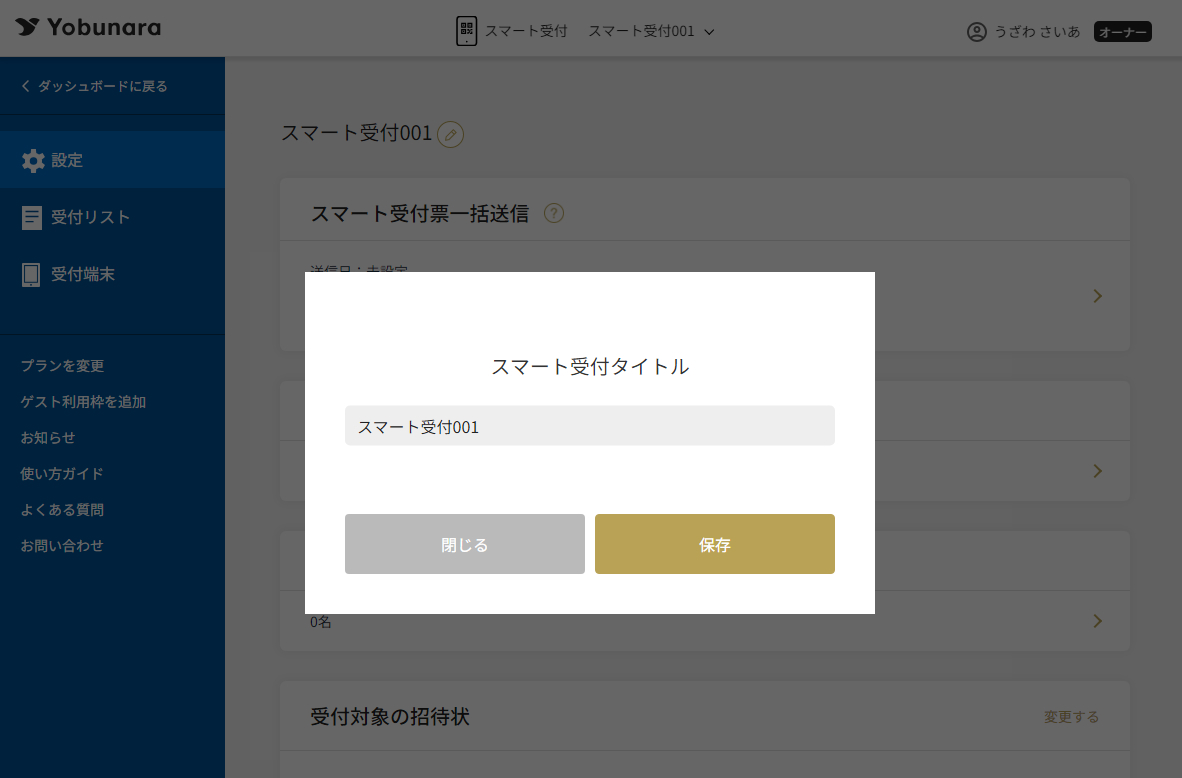Click the Yobunara bird logo

tap(27, 27)
